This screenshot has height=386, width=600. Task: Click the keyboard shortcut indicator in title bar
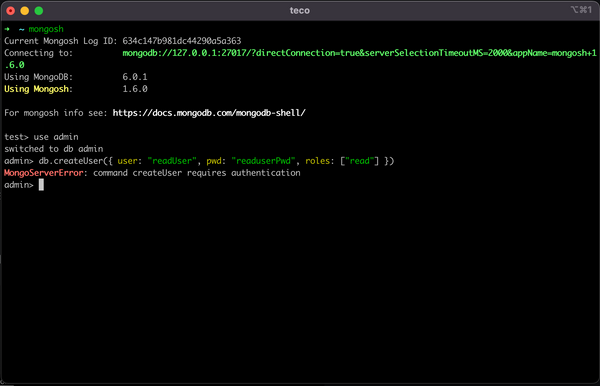pos(581,10)
